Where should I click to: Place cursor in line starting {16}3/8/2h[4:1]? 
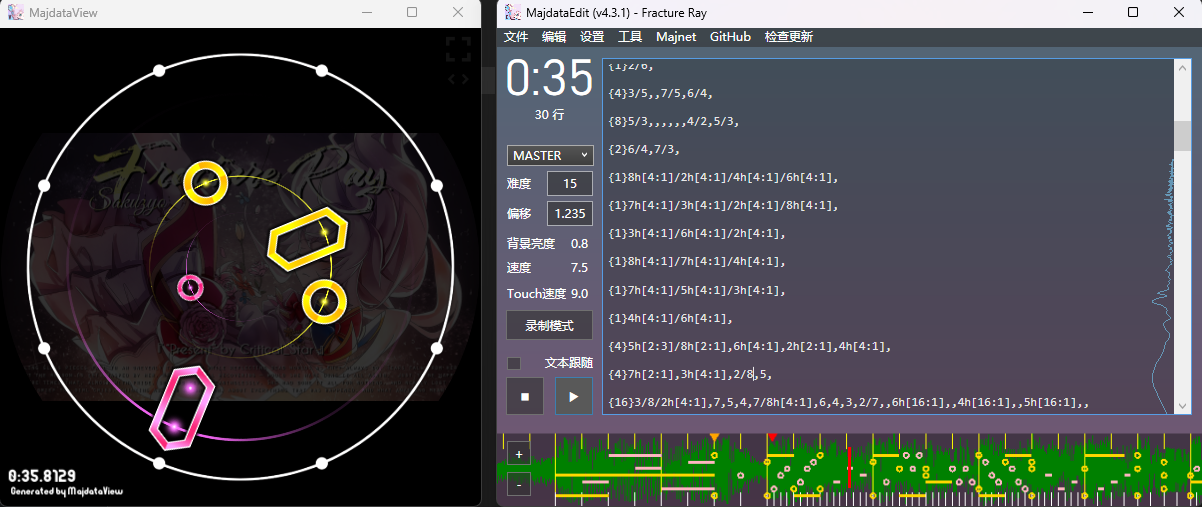(x=848, y=402)
